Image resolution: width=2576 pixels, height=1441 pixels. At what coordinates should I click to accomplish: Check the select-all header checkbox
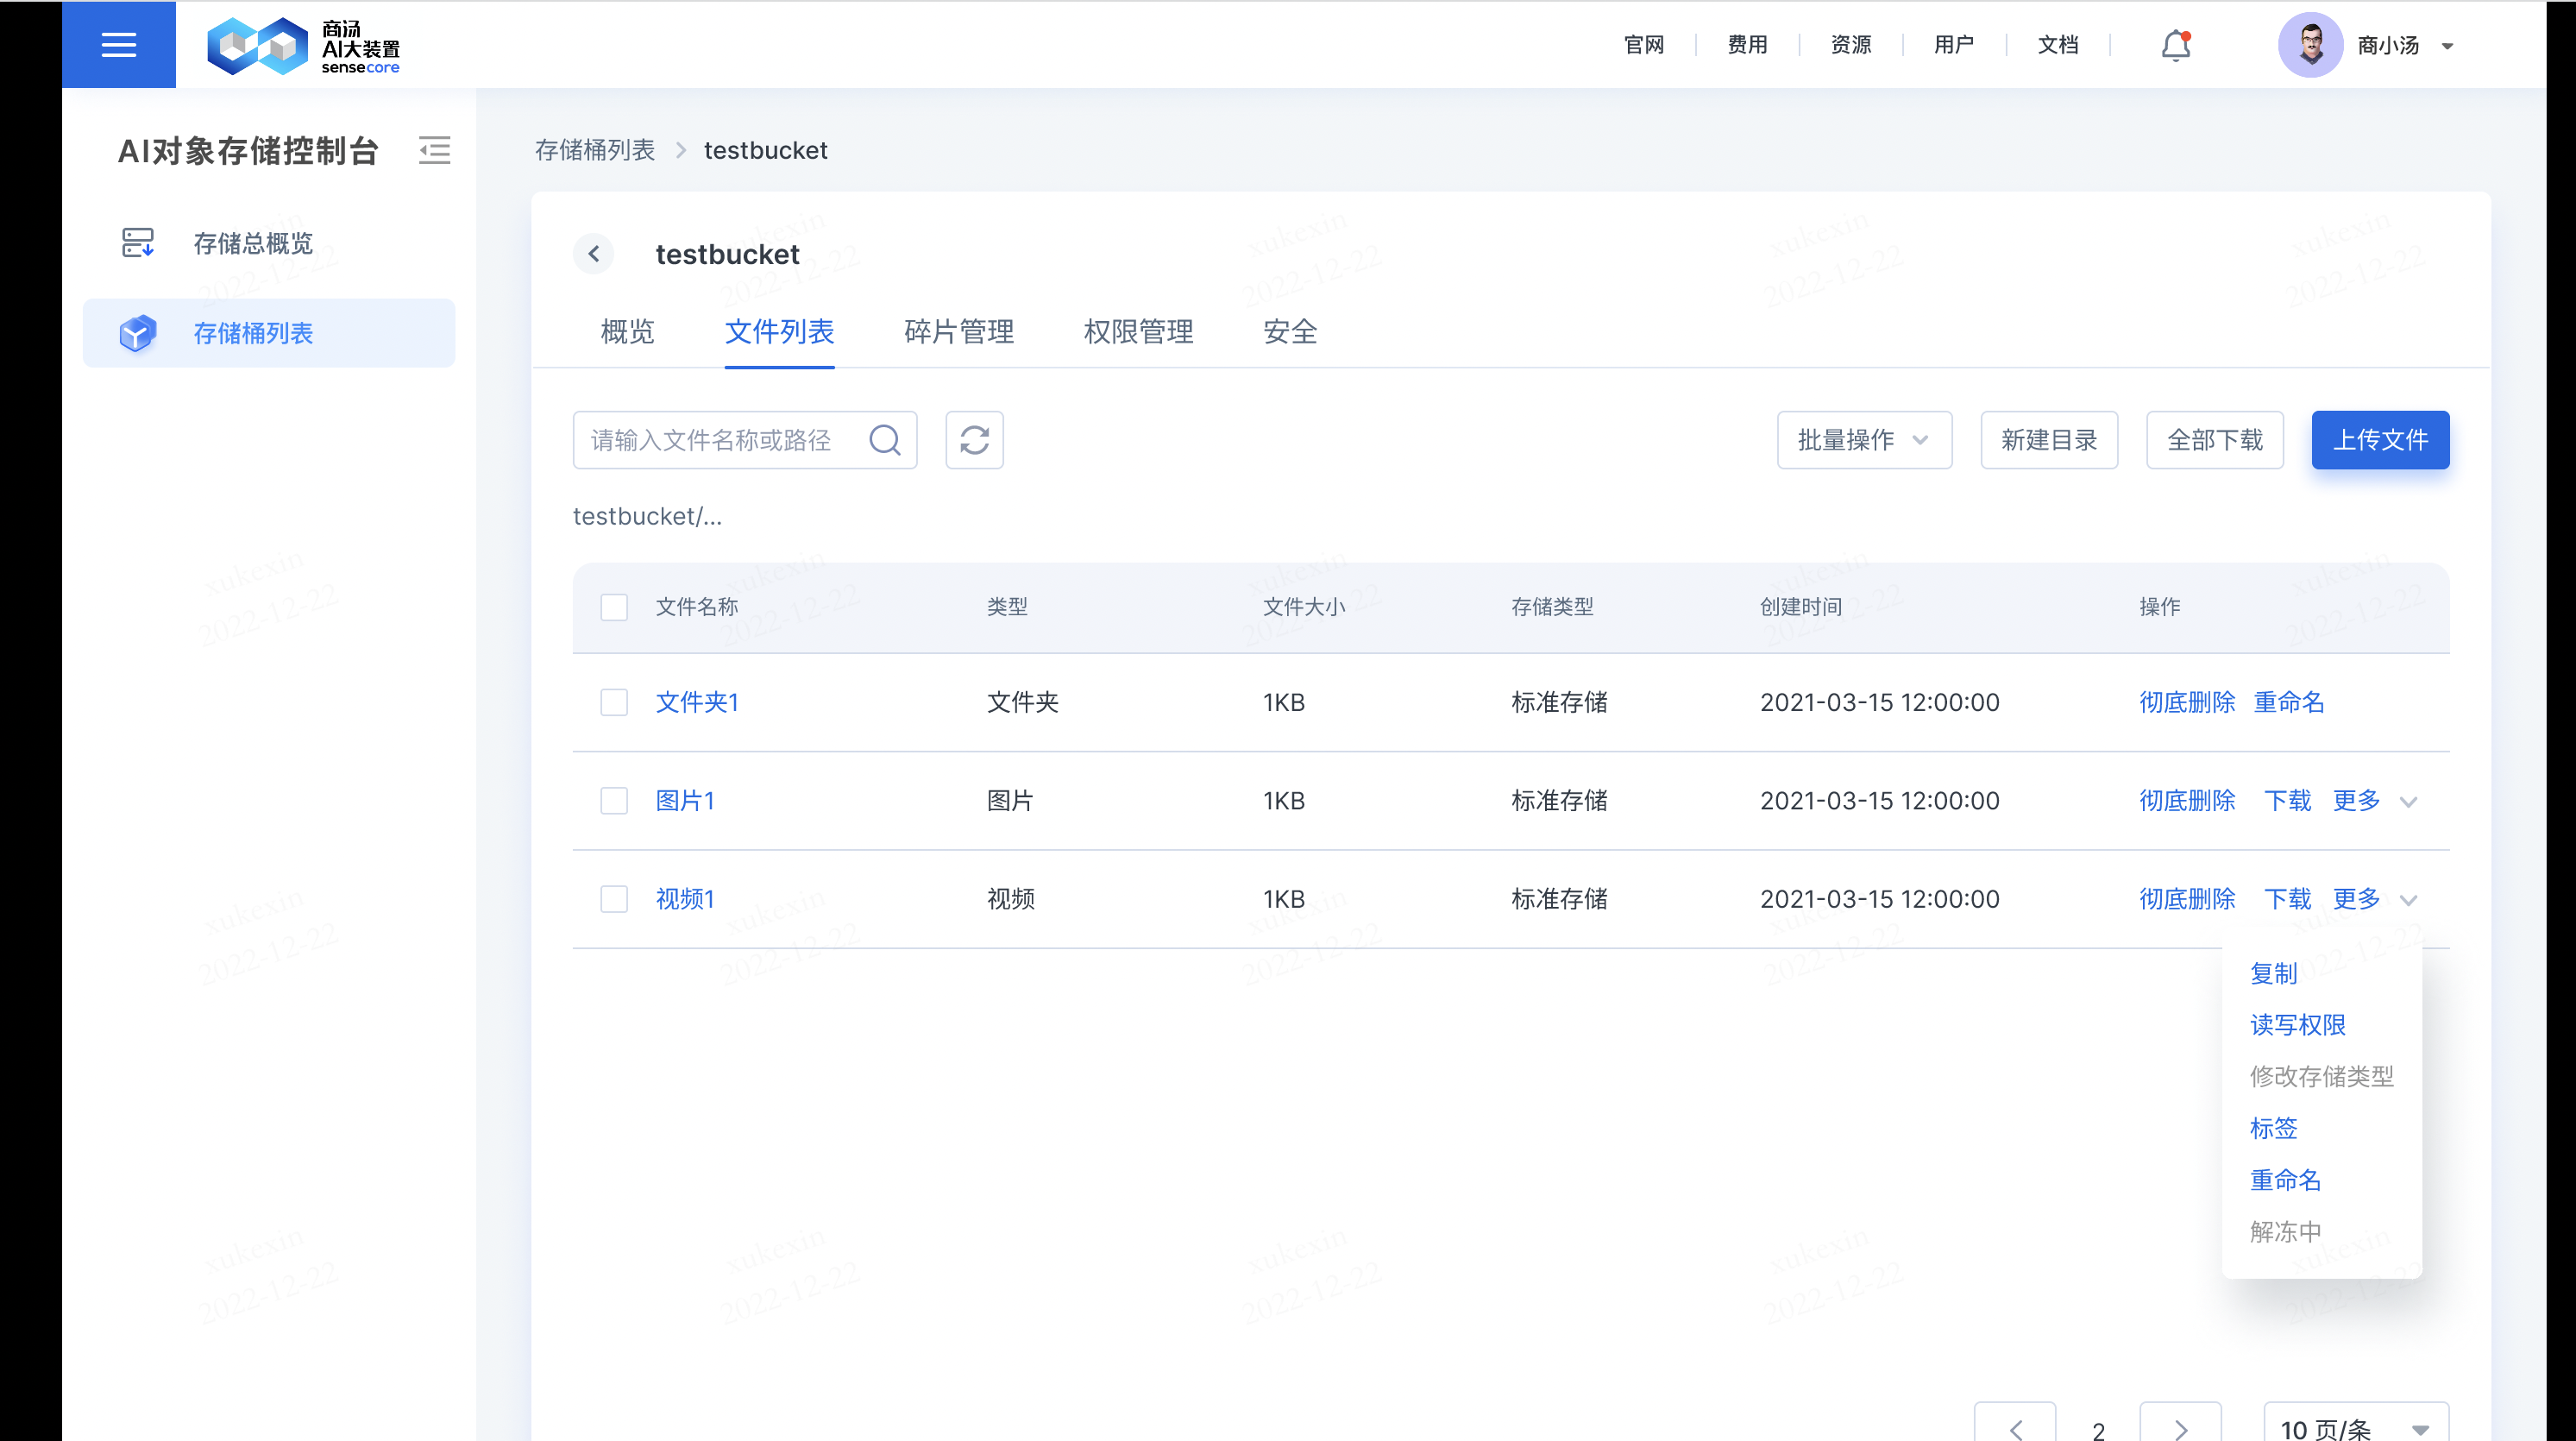pos(614,607)
